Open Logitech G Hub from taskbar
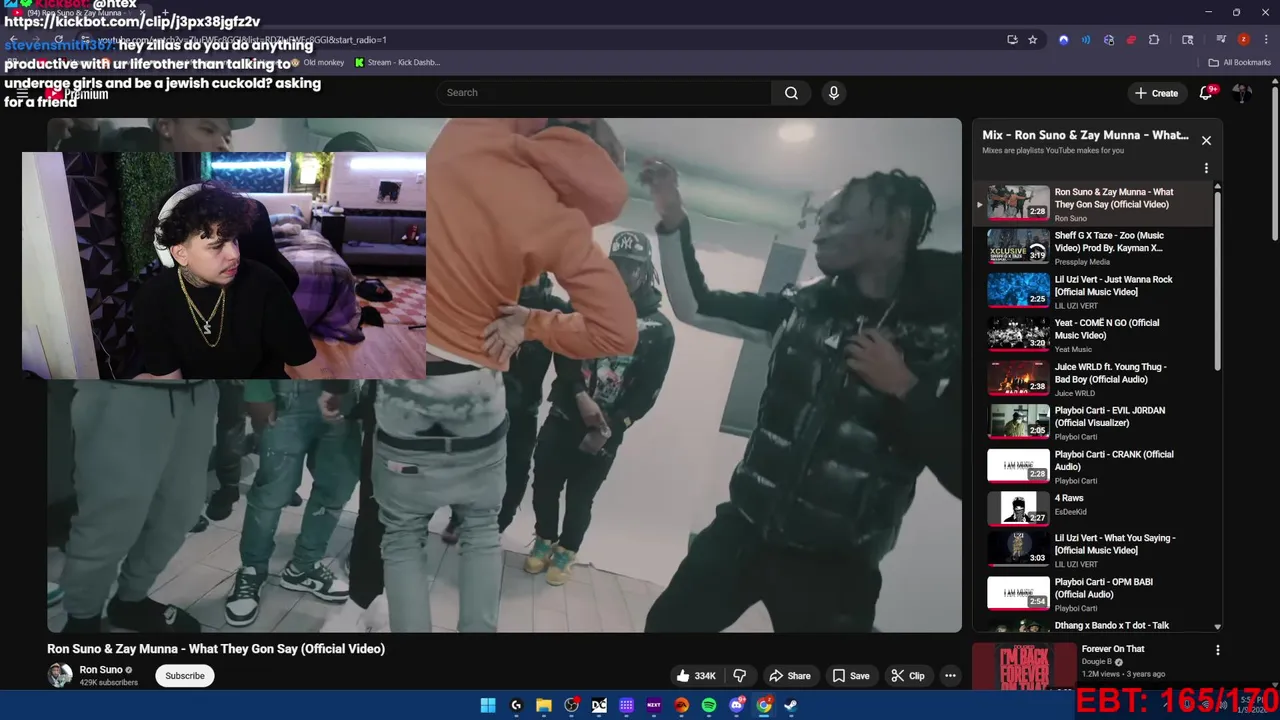The image size is (1280, 720). click(516, 705)
